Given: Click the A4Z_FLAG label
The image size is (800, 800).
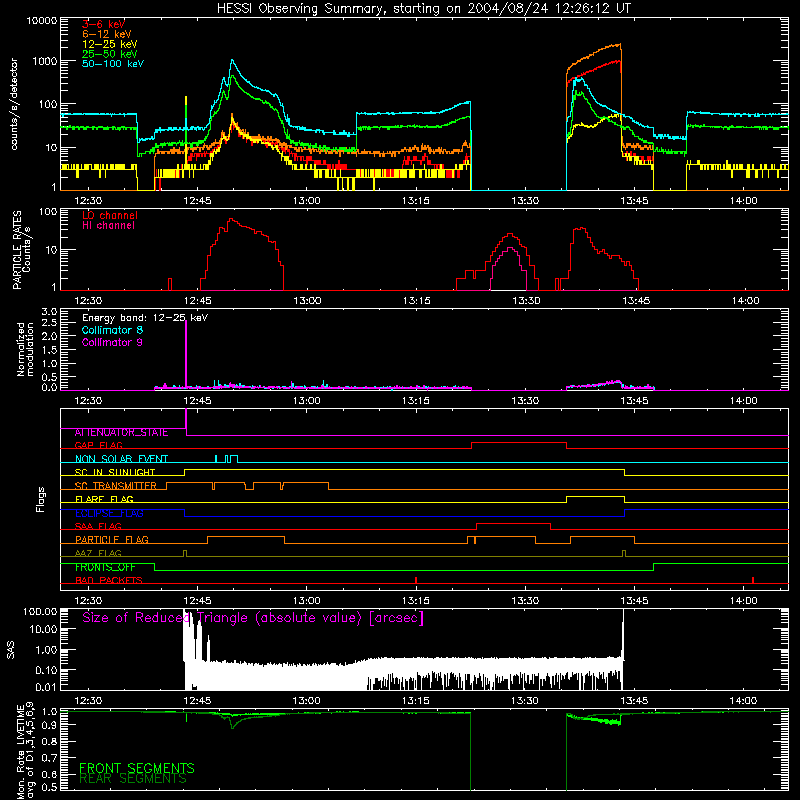Looking at the screenshot, I should pyautogui.click(x=98, y=554).
